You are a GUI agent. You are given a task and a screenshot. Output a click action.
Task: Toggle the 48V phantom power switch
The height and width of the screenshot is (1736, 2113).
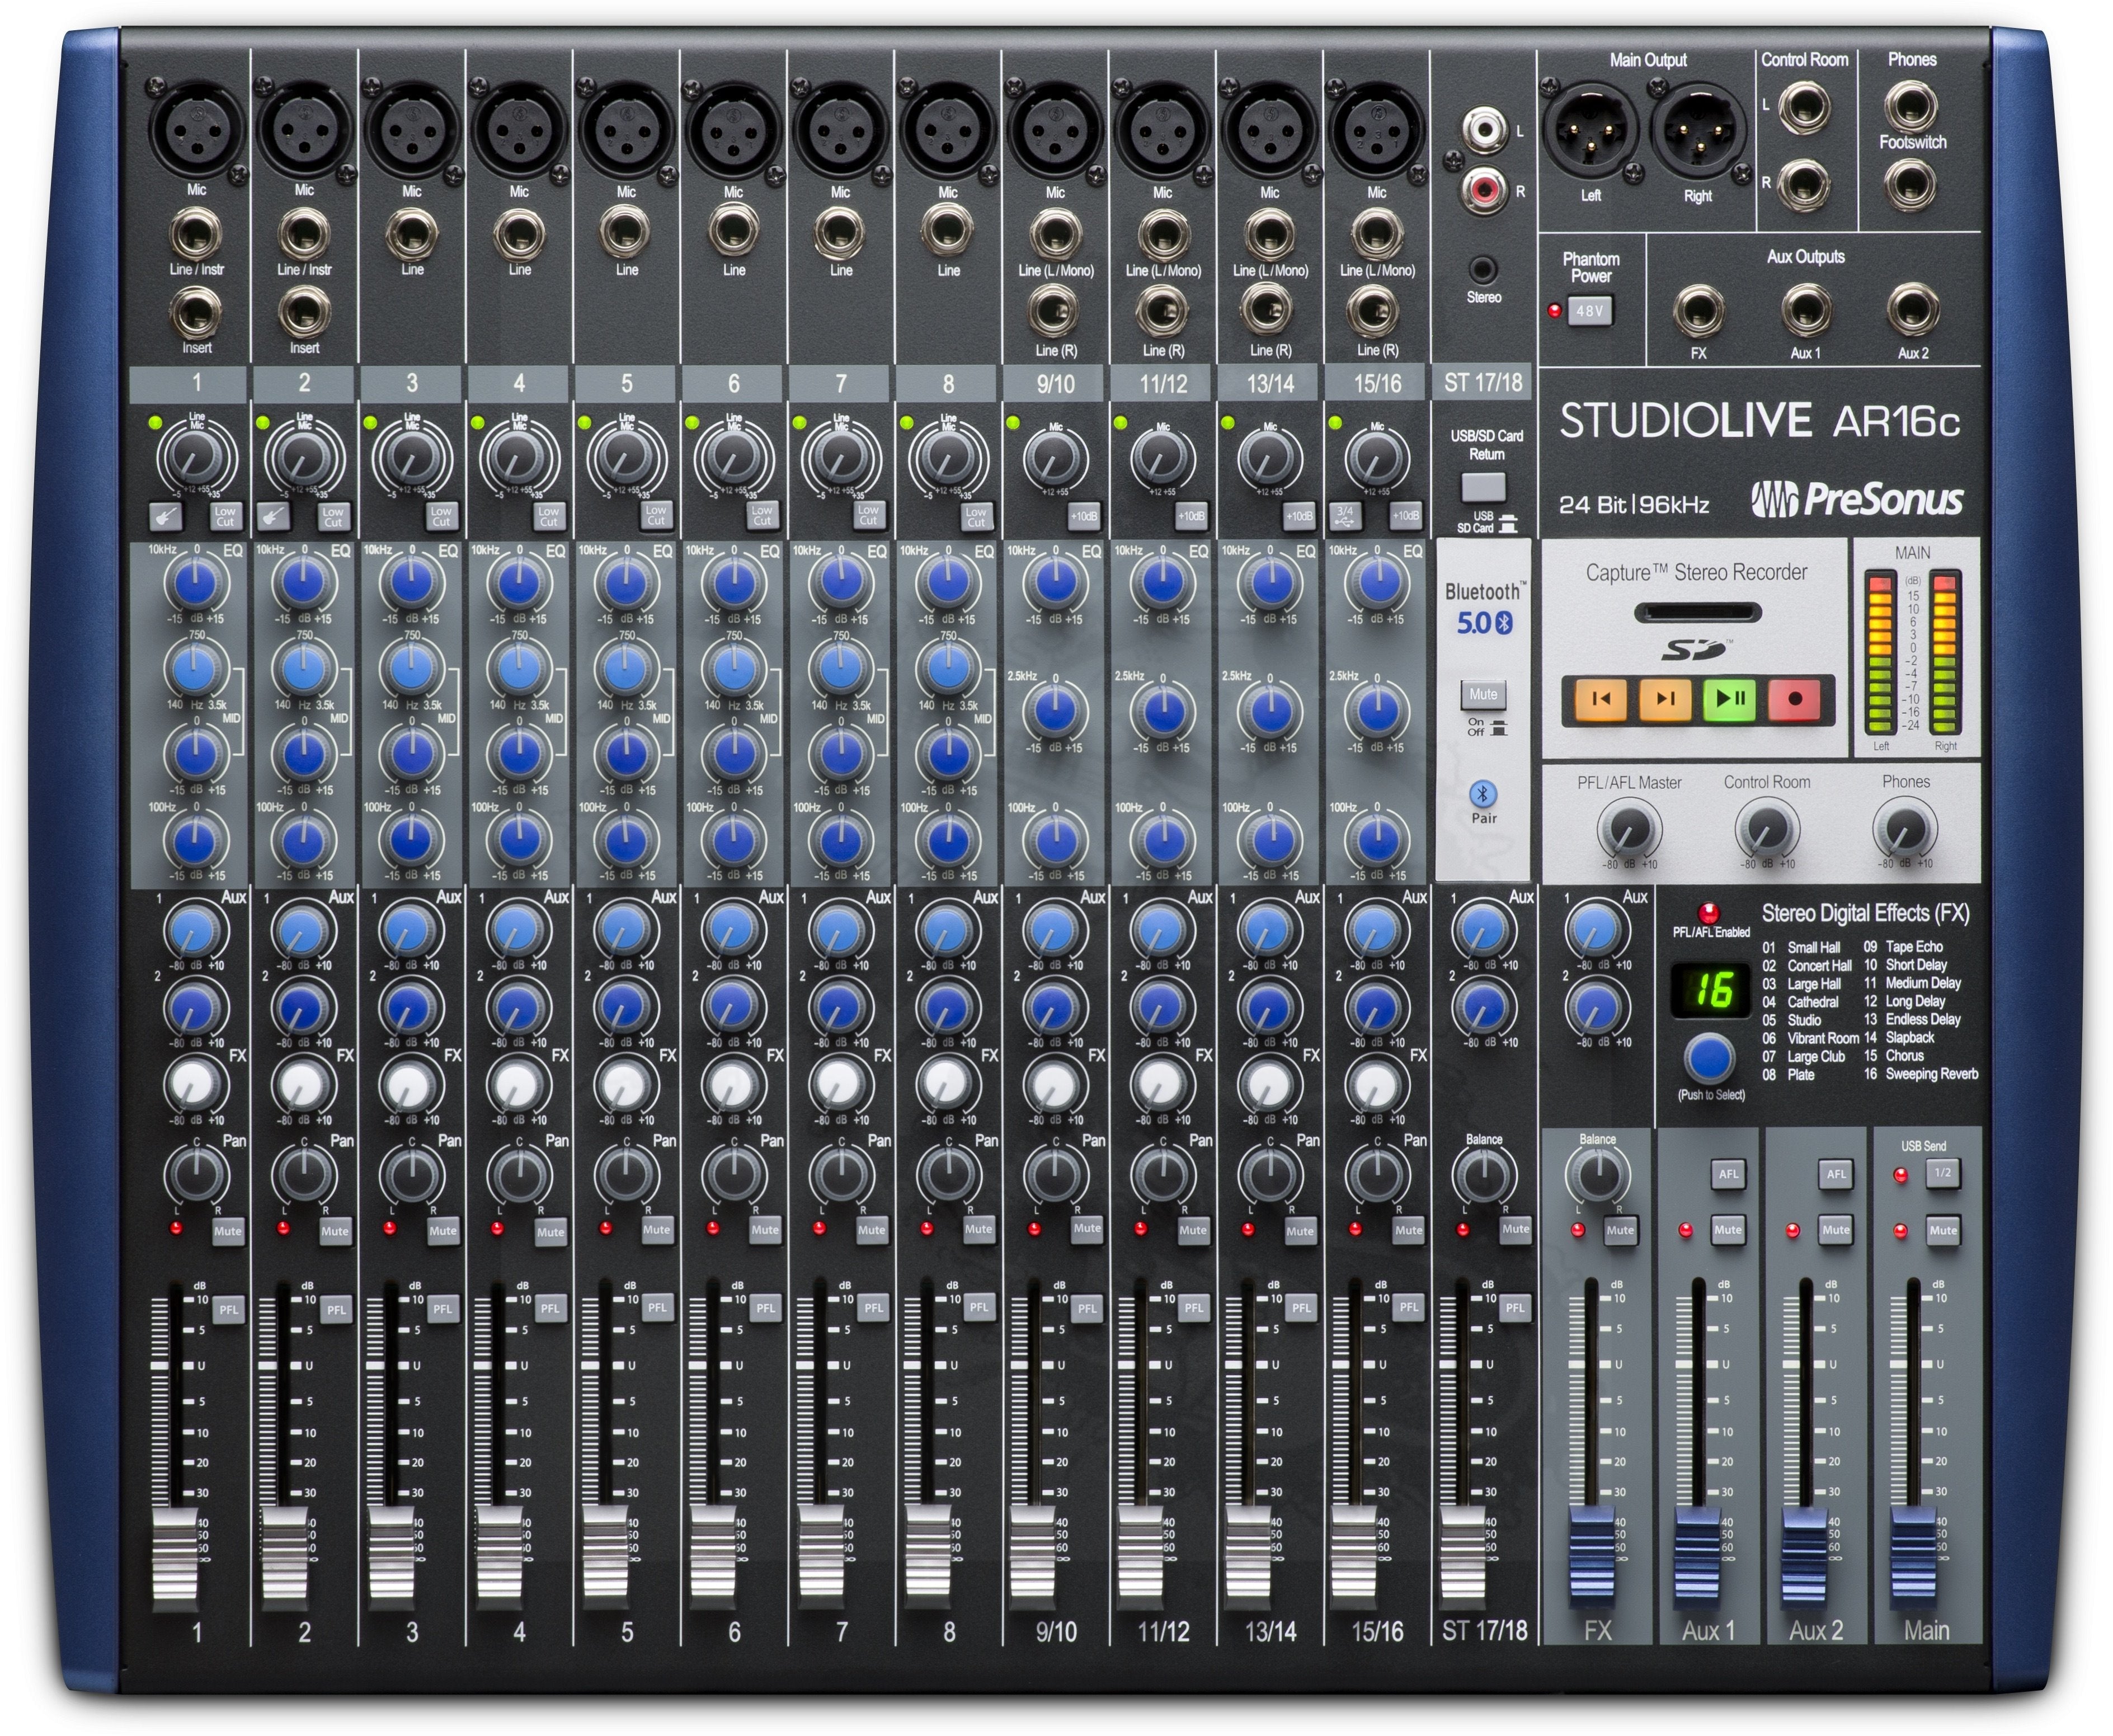1590,310
